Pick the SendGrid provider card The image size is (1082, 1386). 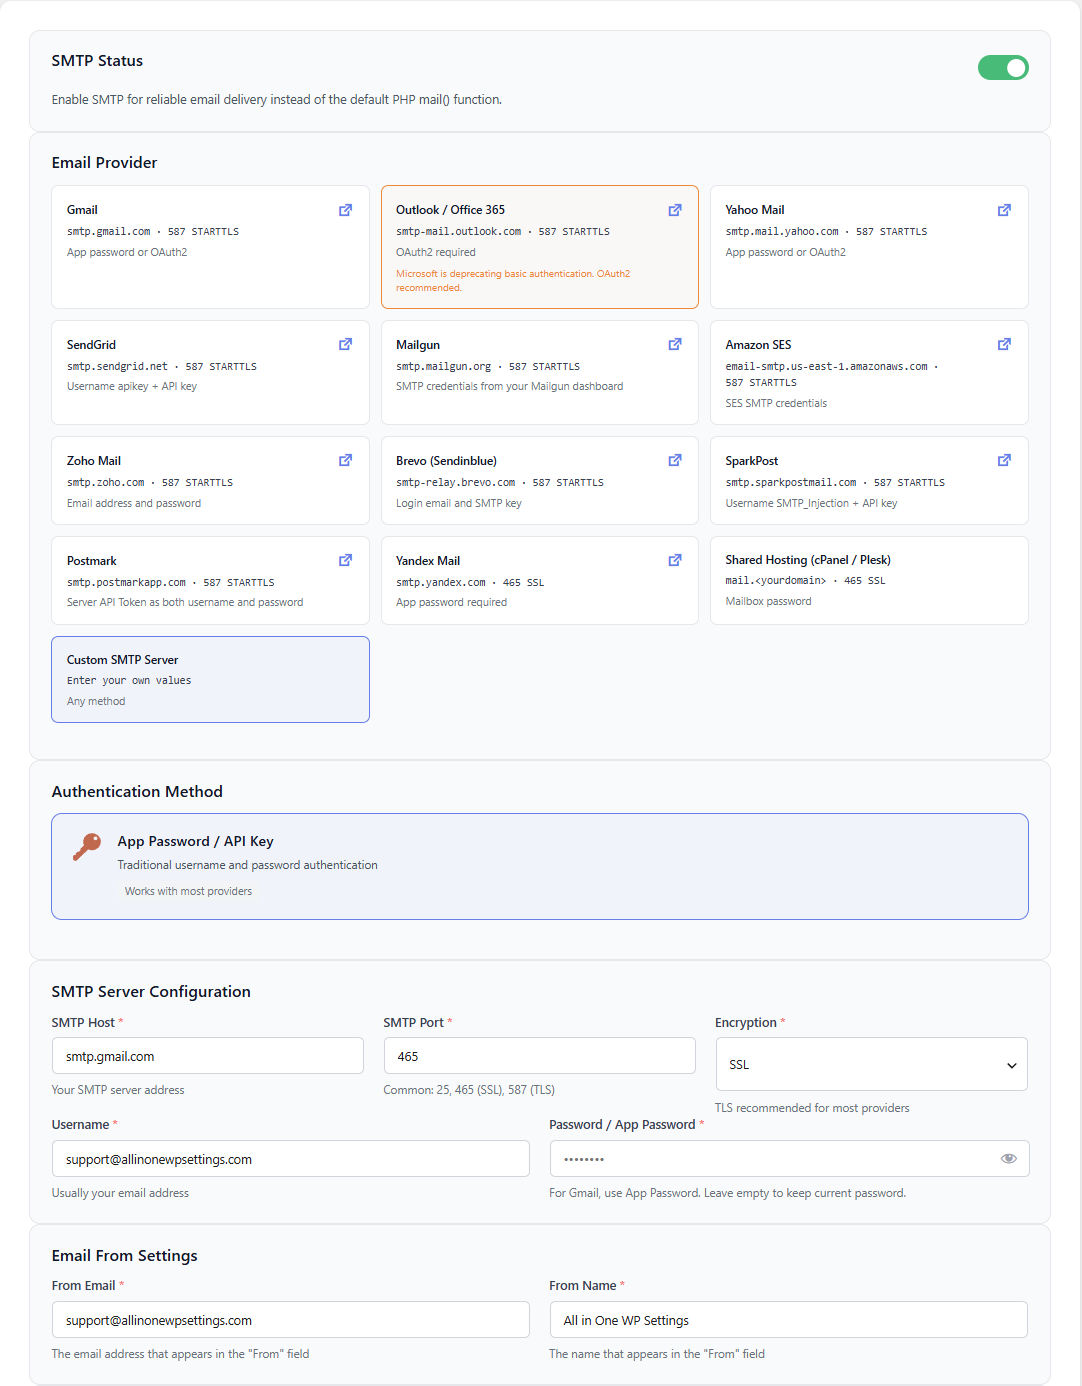210,372
